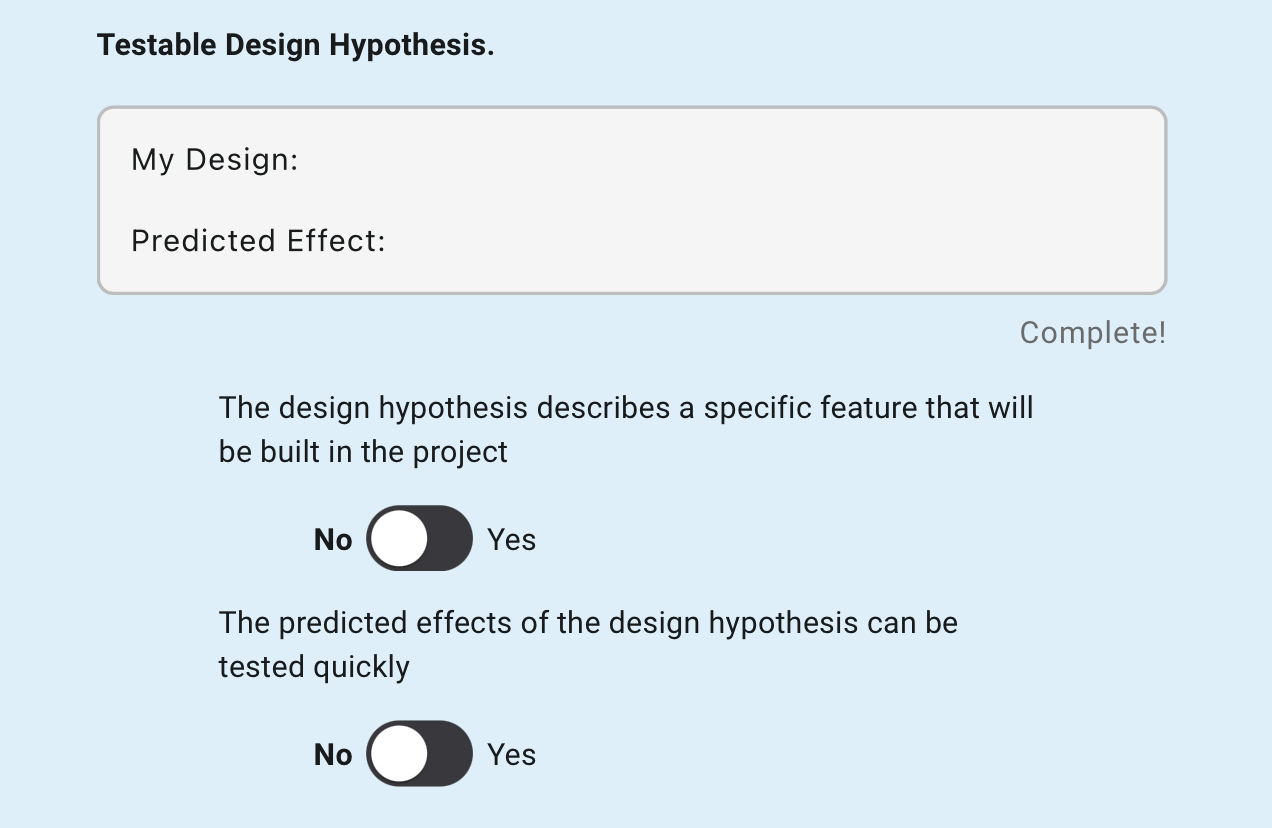The width and height of the screenshot is (1272, 828).
Task: Select No beside the tested quickly toggle
Action: (x=333, y=755)
